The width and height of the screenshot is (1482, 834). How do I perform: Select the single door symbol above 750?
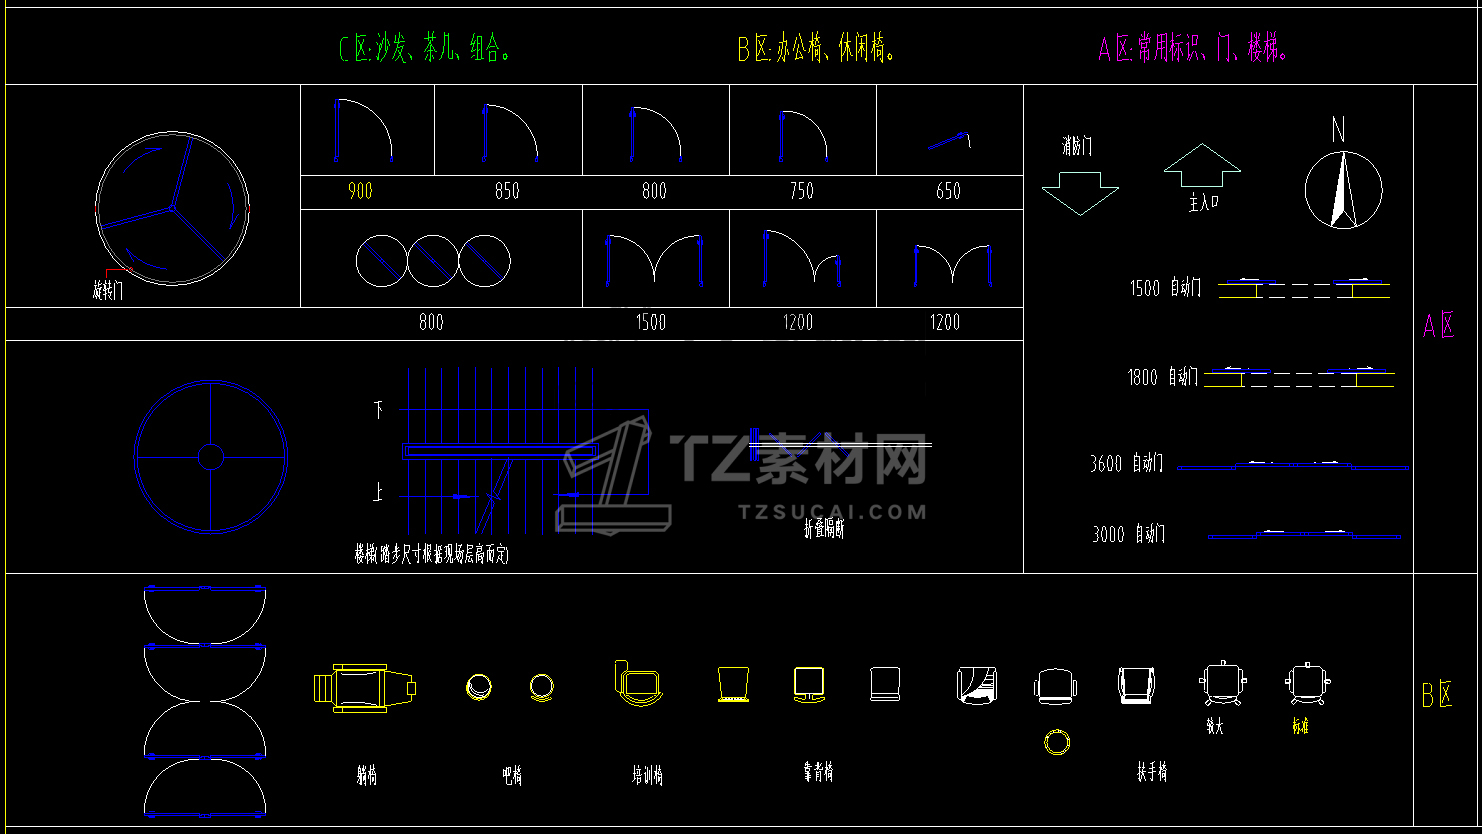click(803, 135)
